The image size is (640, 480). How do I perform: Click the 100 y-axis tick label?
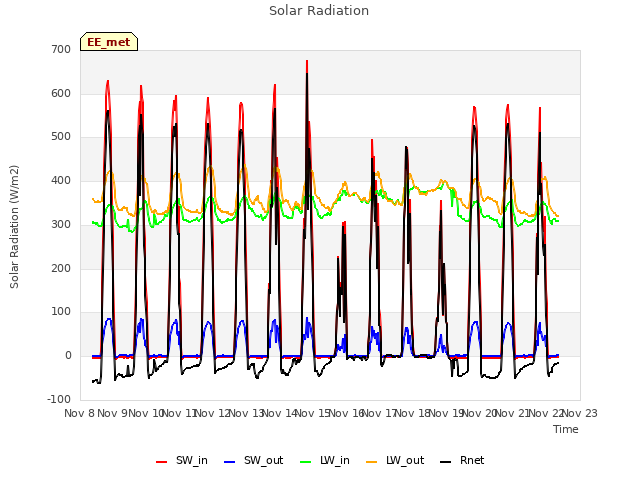pyautogui.click(x=61, y=312)
